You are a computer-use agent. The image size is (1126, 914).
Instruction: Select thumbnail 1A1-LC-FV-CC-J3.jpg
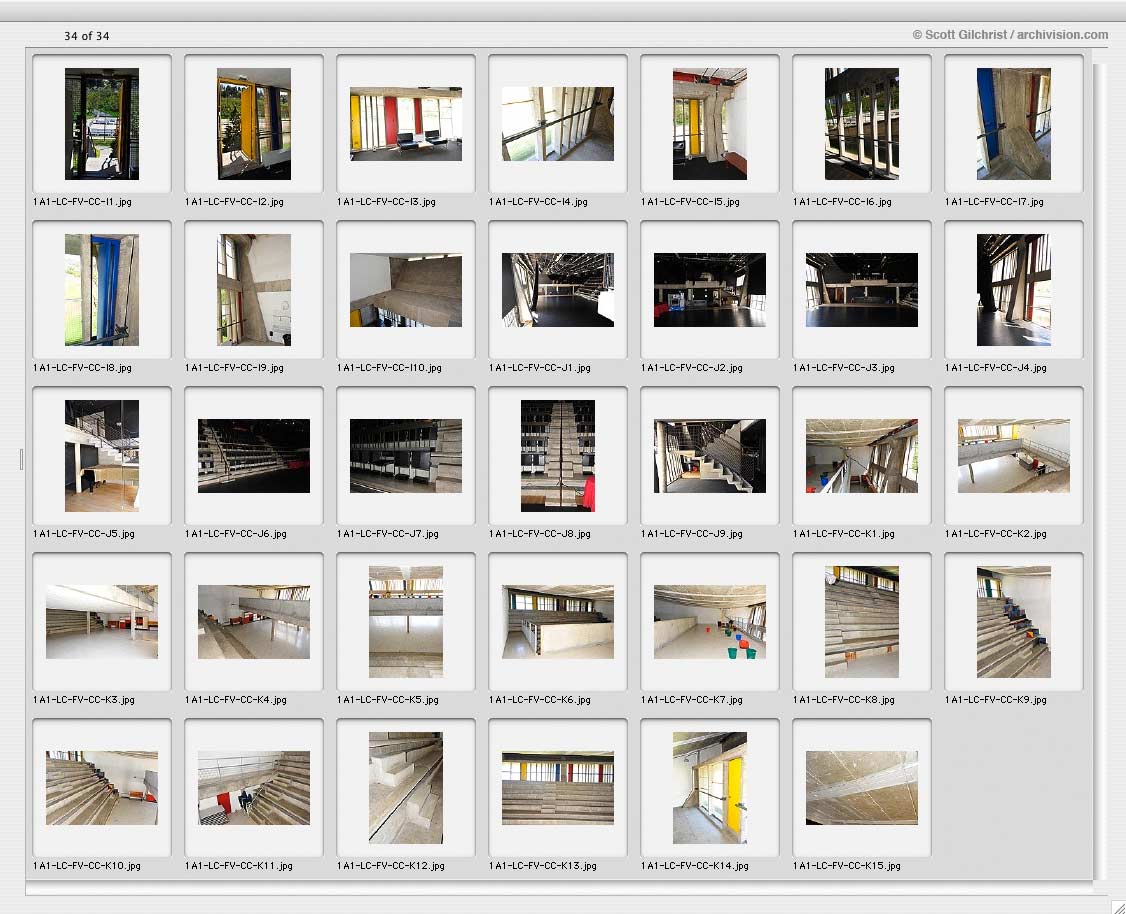point(862,290)
